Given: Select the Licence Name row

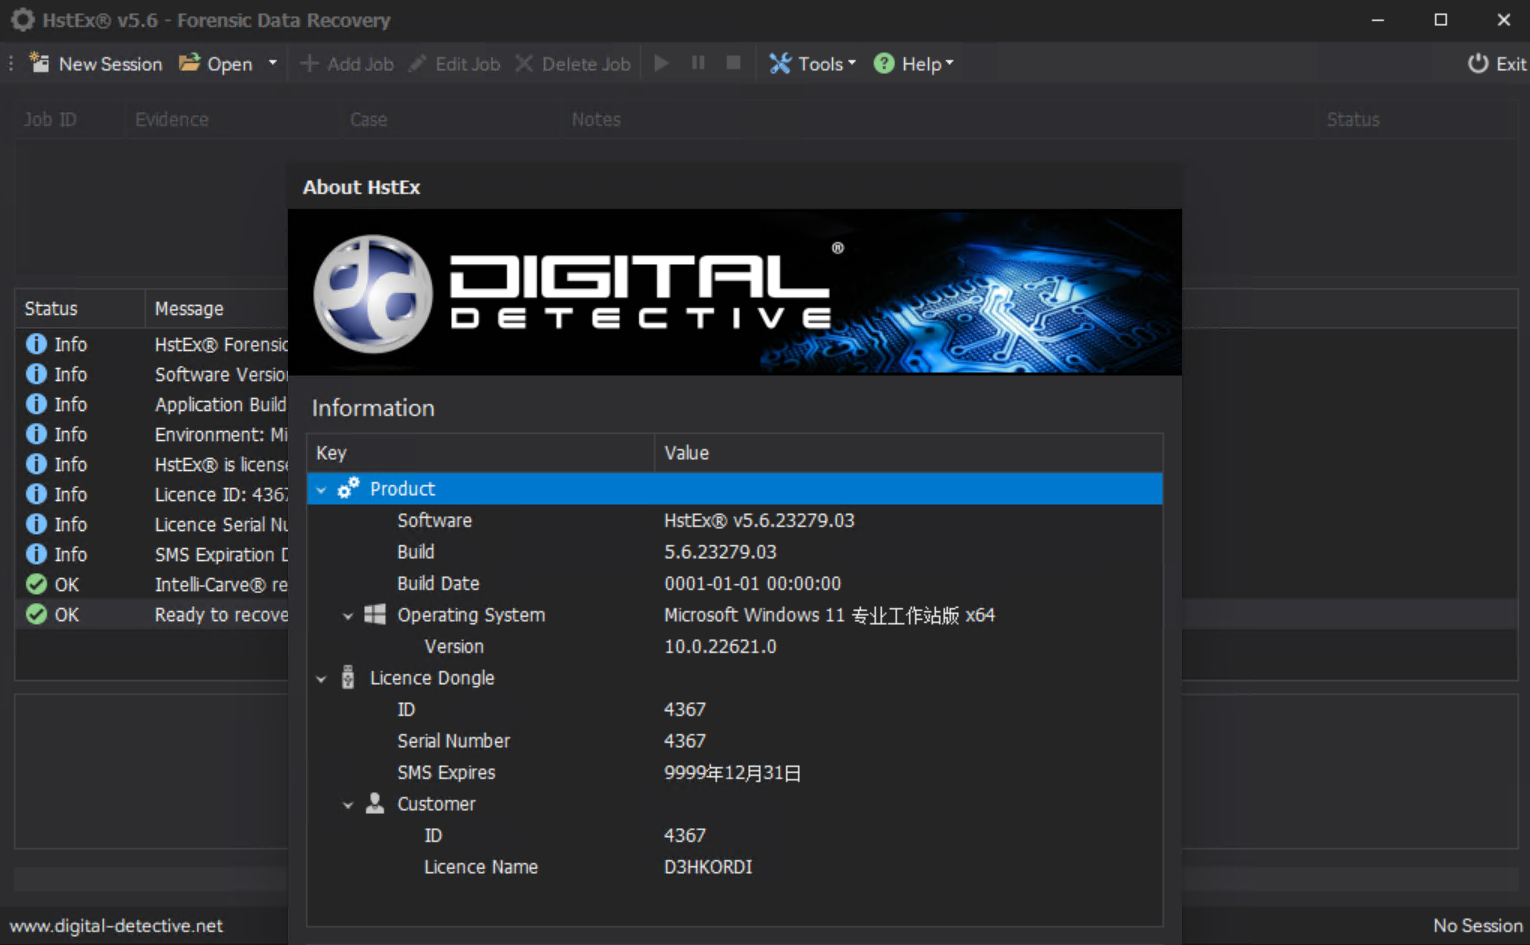Looking at the screenshot, I should 735,867.
